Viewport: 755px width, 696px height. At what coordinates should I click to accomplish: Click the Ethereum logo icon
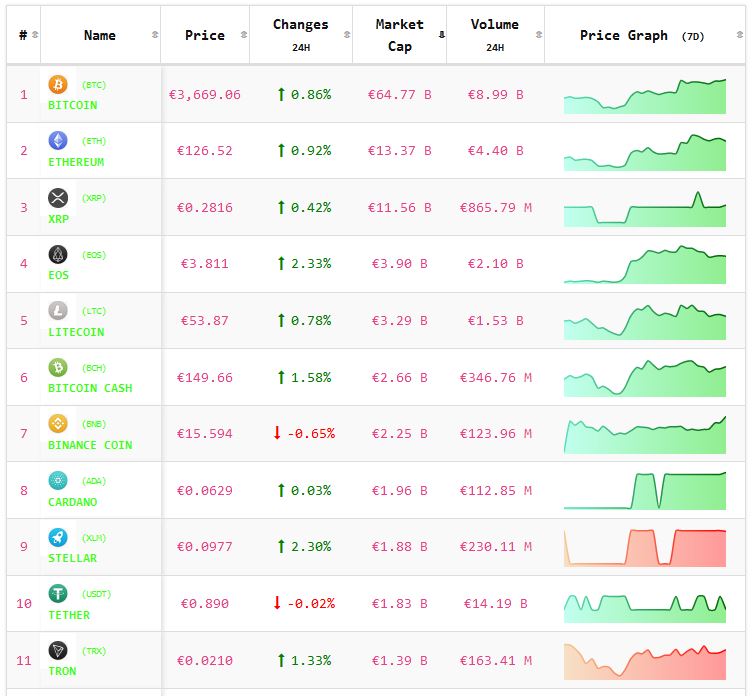click(58, 141)
